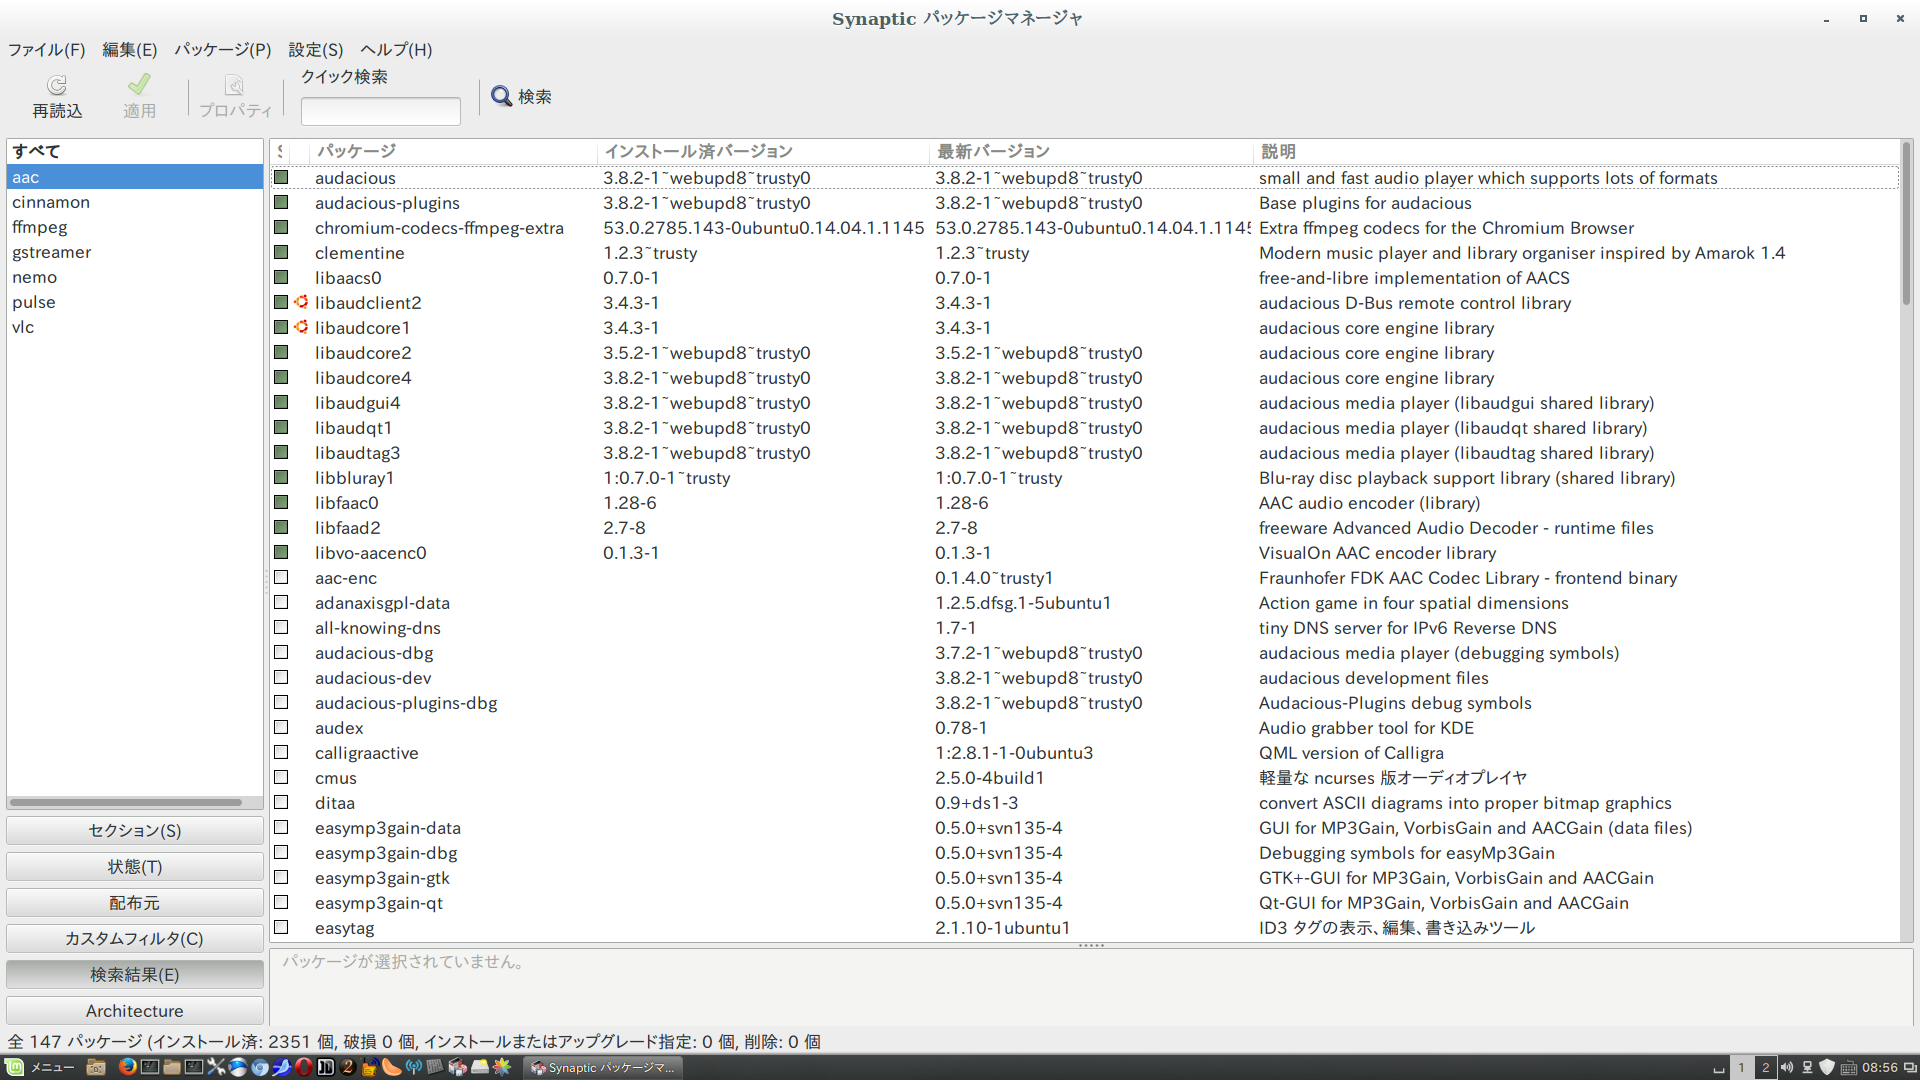1920x1080 pixels.
Task: Show 配布元 origin filter view
Action: [135, 902]
